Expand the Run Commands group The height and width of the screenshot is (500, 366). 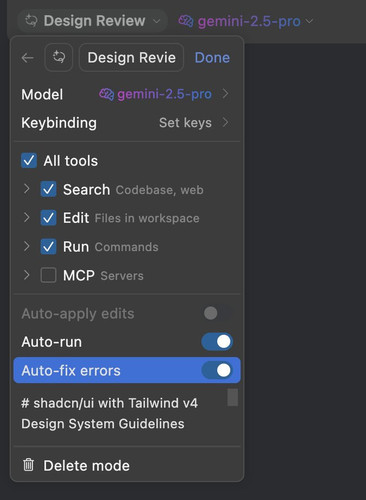(27, 246)
